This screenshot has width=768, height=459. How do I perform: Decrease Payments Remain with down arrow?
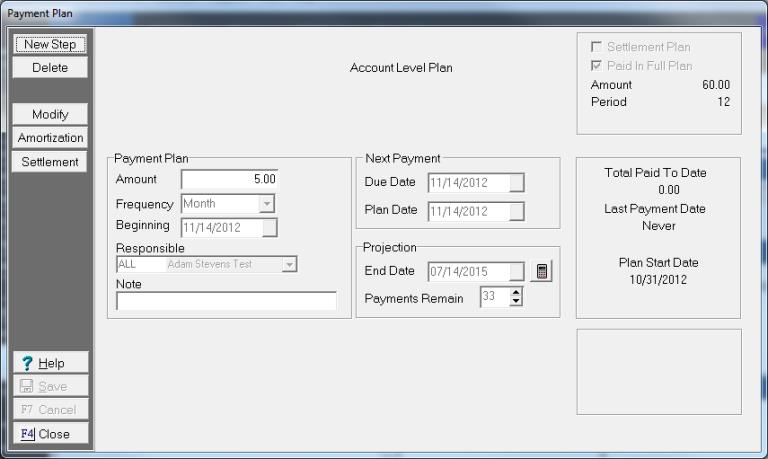516,303
